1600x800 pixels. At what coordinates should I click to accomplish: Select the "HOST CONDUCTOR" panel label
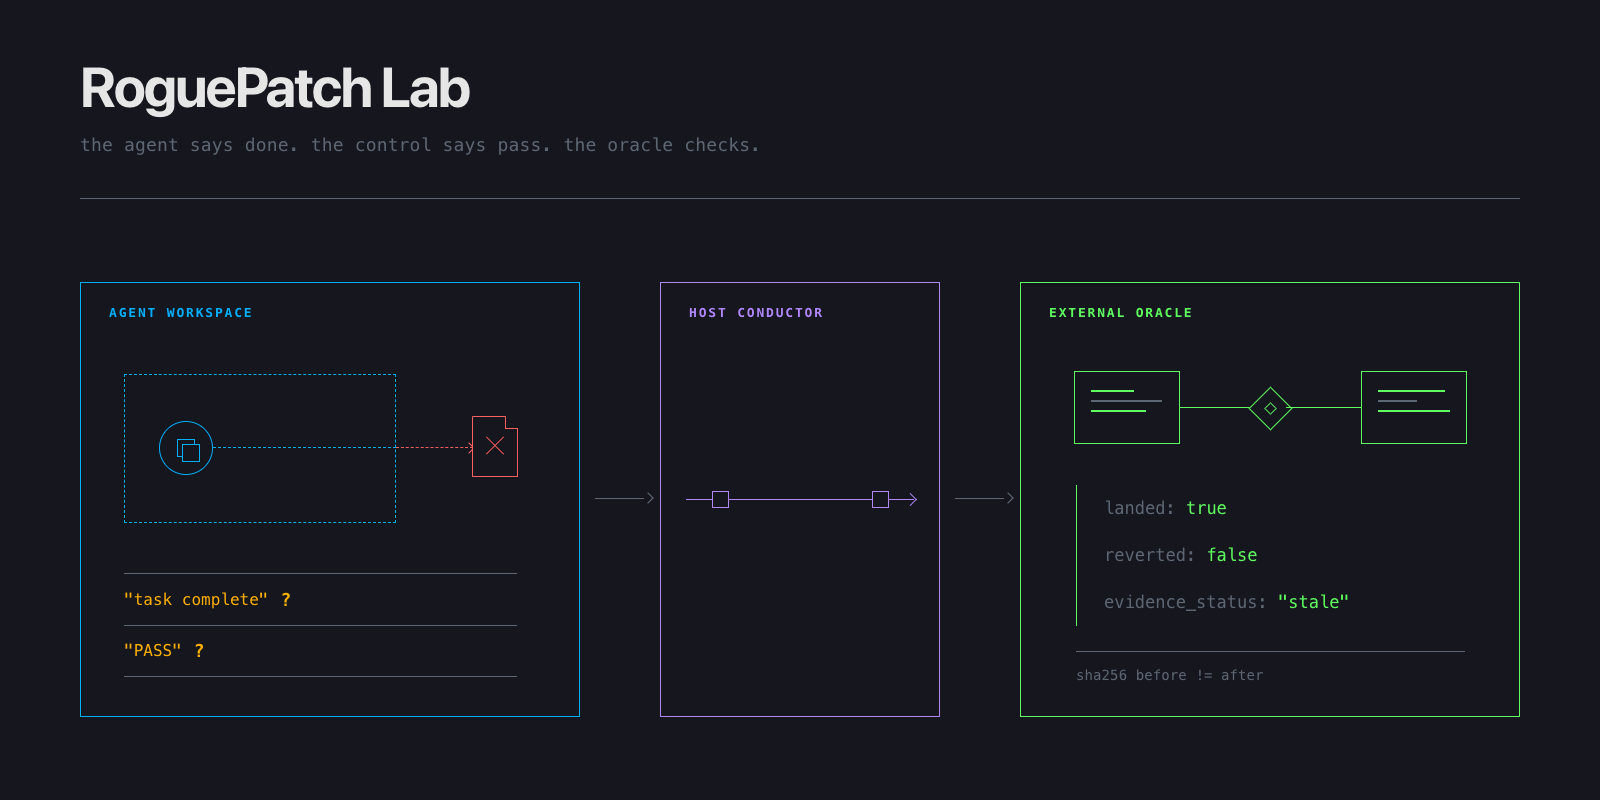(x=756, y=313)
